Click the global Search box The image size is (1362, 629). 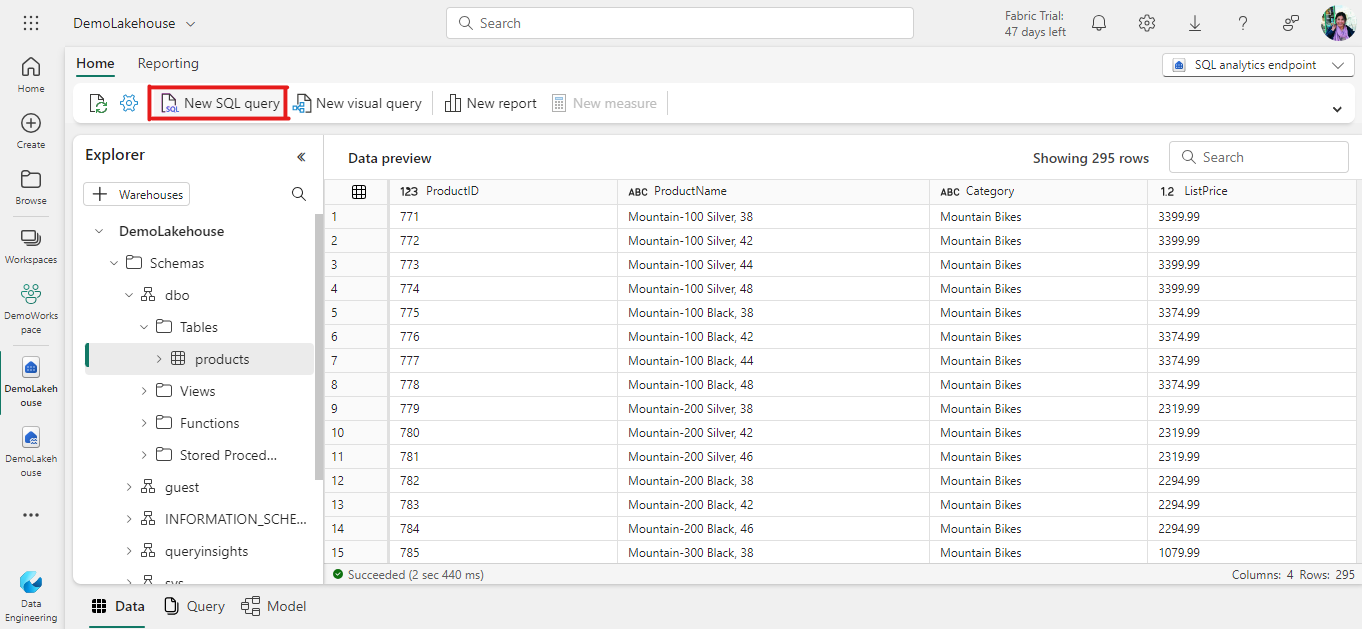pos(680,23)
